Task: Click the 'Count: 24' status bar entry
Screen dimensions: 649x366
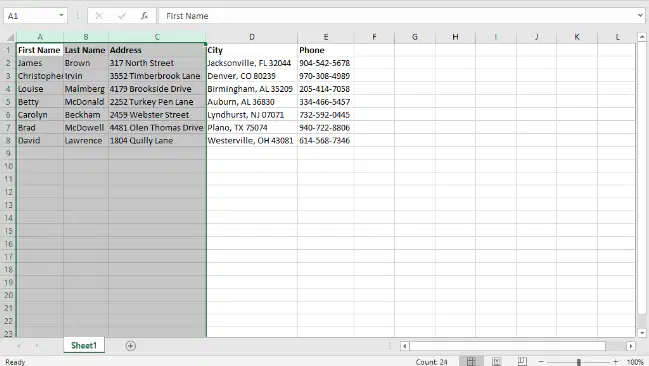Action: point(431,362)
